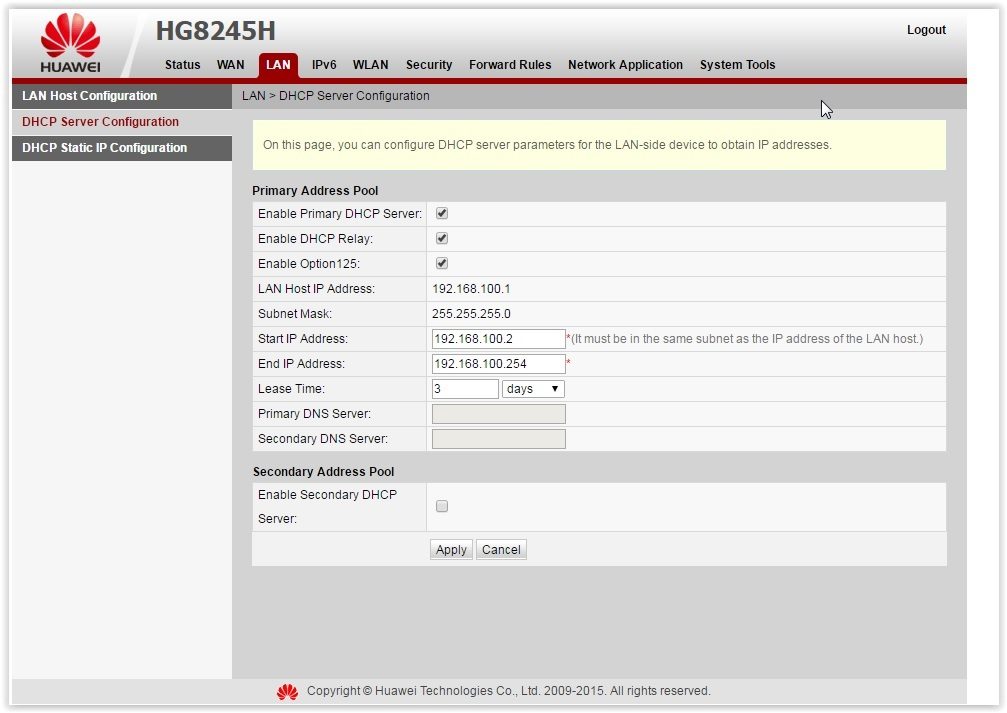Open the Forward Rules tab
This screenshot has height=713, width=1007.
510,65
